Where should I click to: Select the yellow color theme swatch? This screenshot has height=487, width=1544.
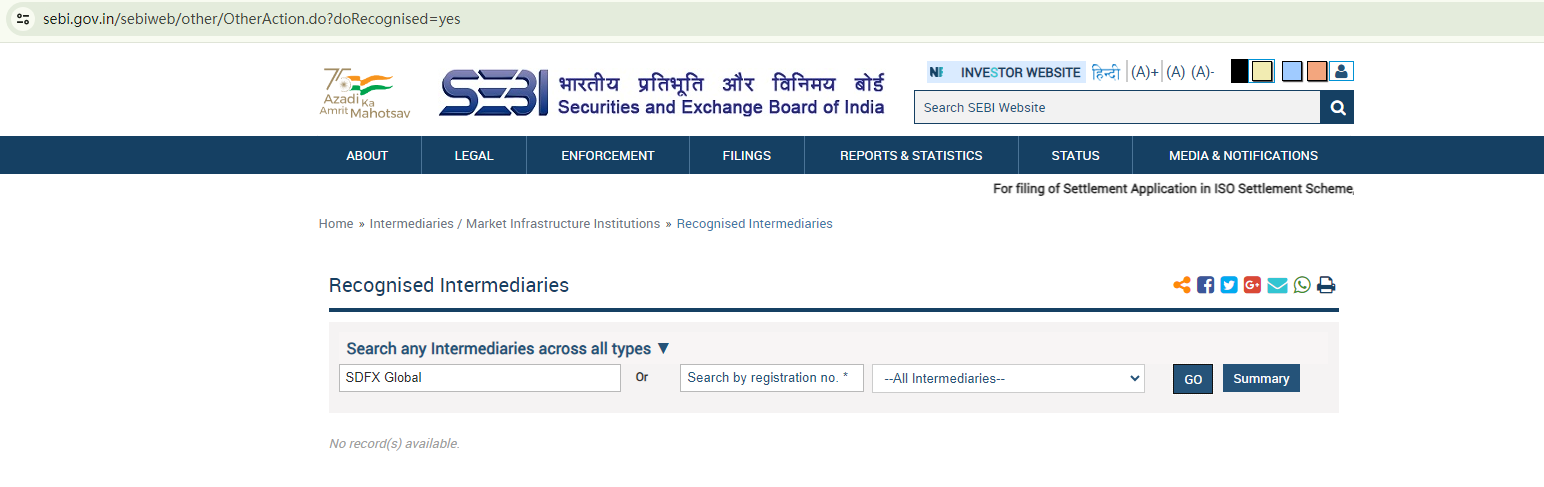tap(1262, 71)
